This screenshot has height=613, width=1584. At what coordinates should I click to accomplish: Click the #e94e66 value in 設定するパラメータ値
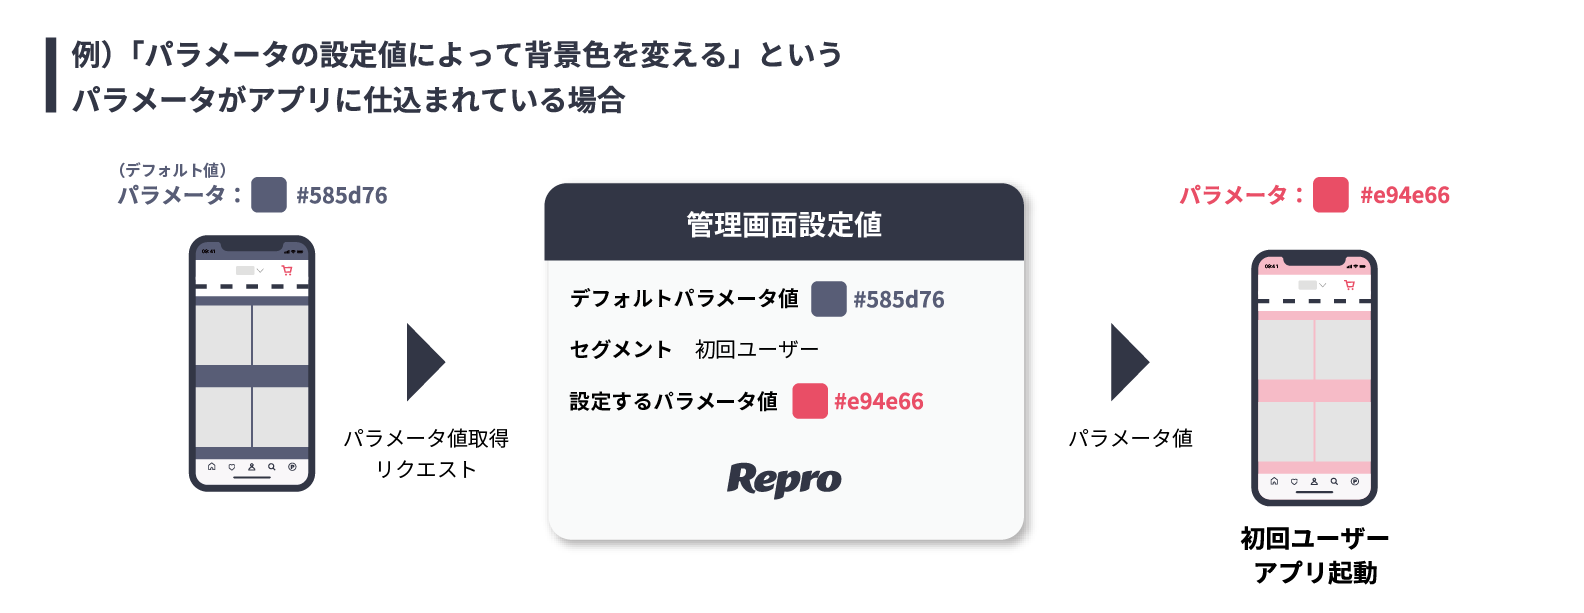879,401
